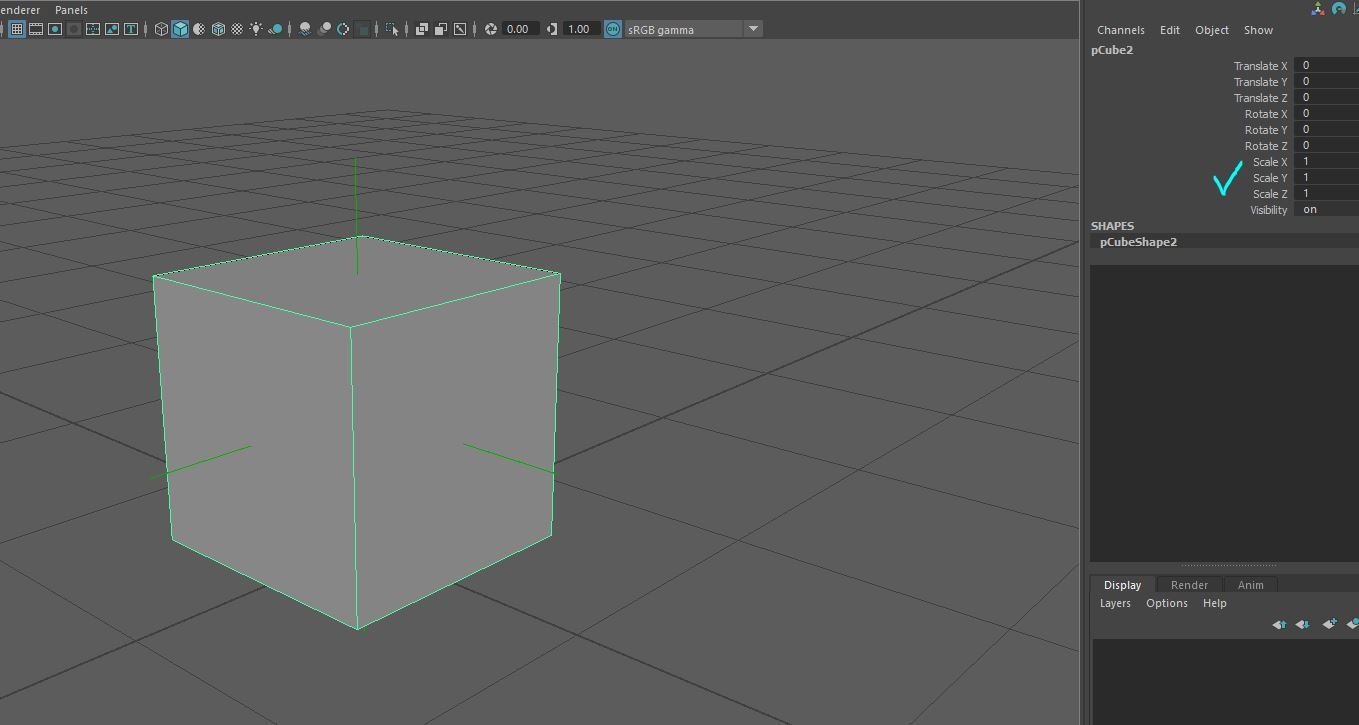Switch to the Render layer tab
Screen dimensions: 1359x725
click(x=1189, y=585)
